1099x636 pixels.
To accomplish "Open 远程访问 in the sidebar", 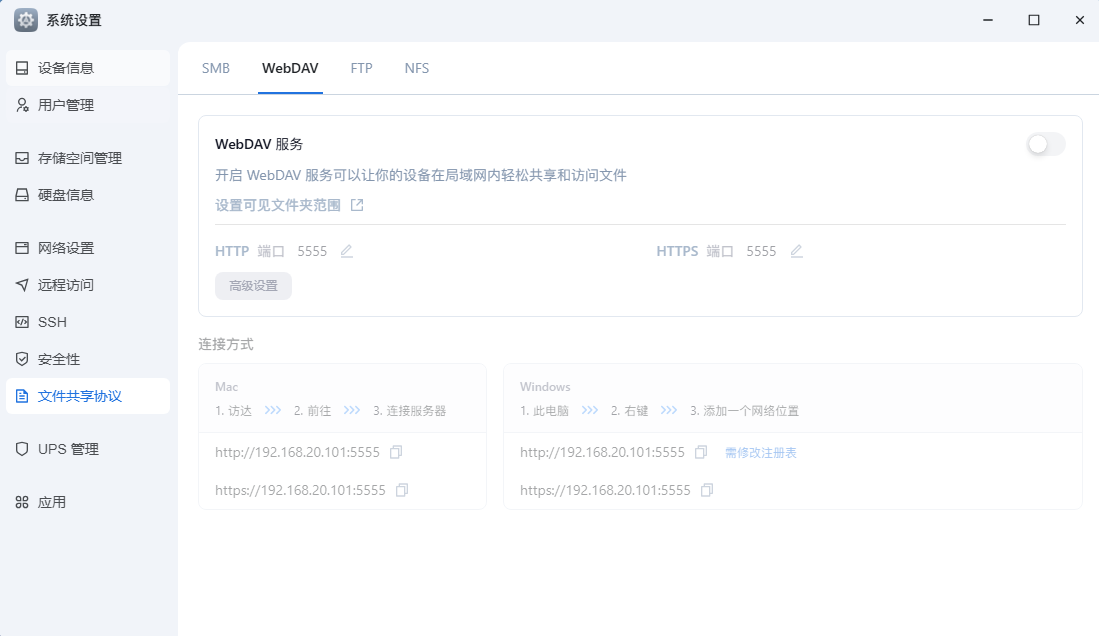I will click(x=88, y=285).
